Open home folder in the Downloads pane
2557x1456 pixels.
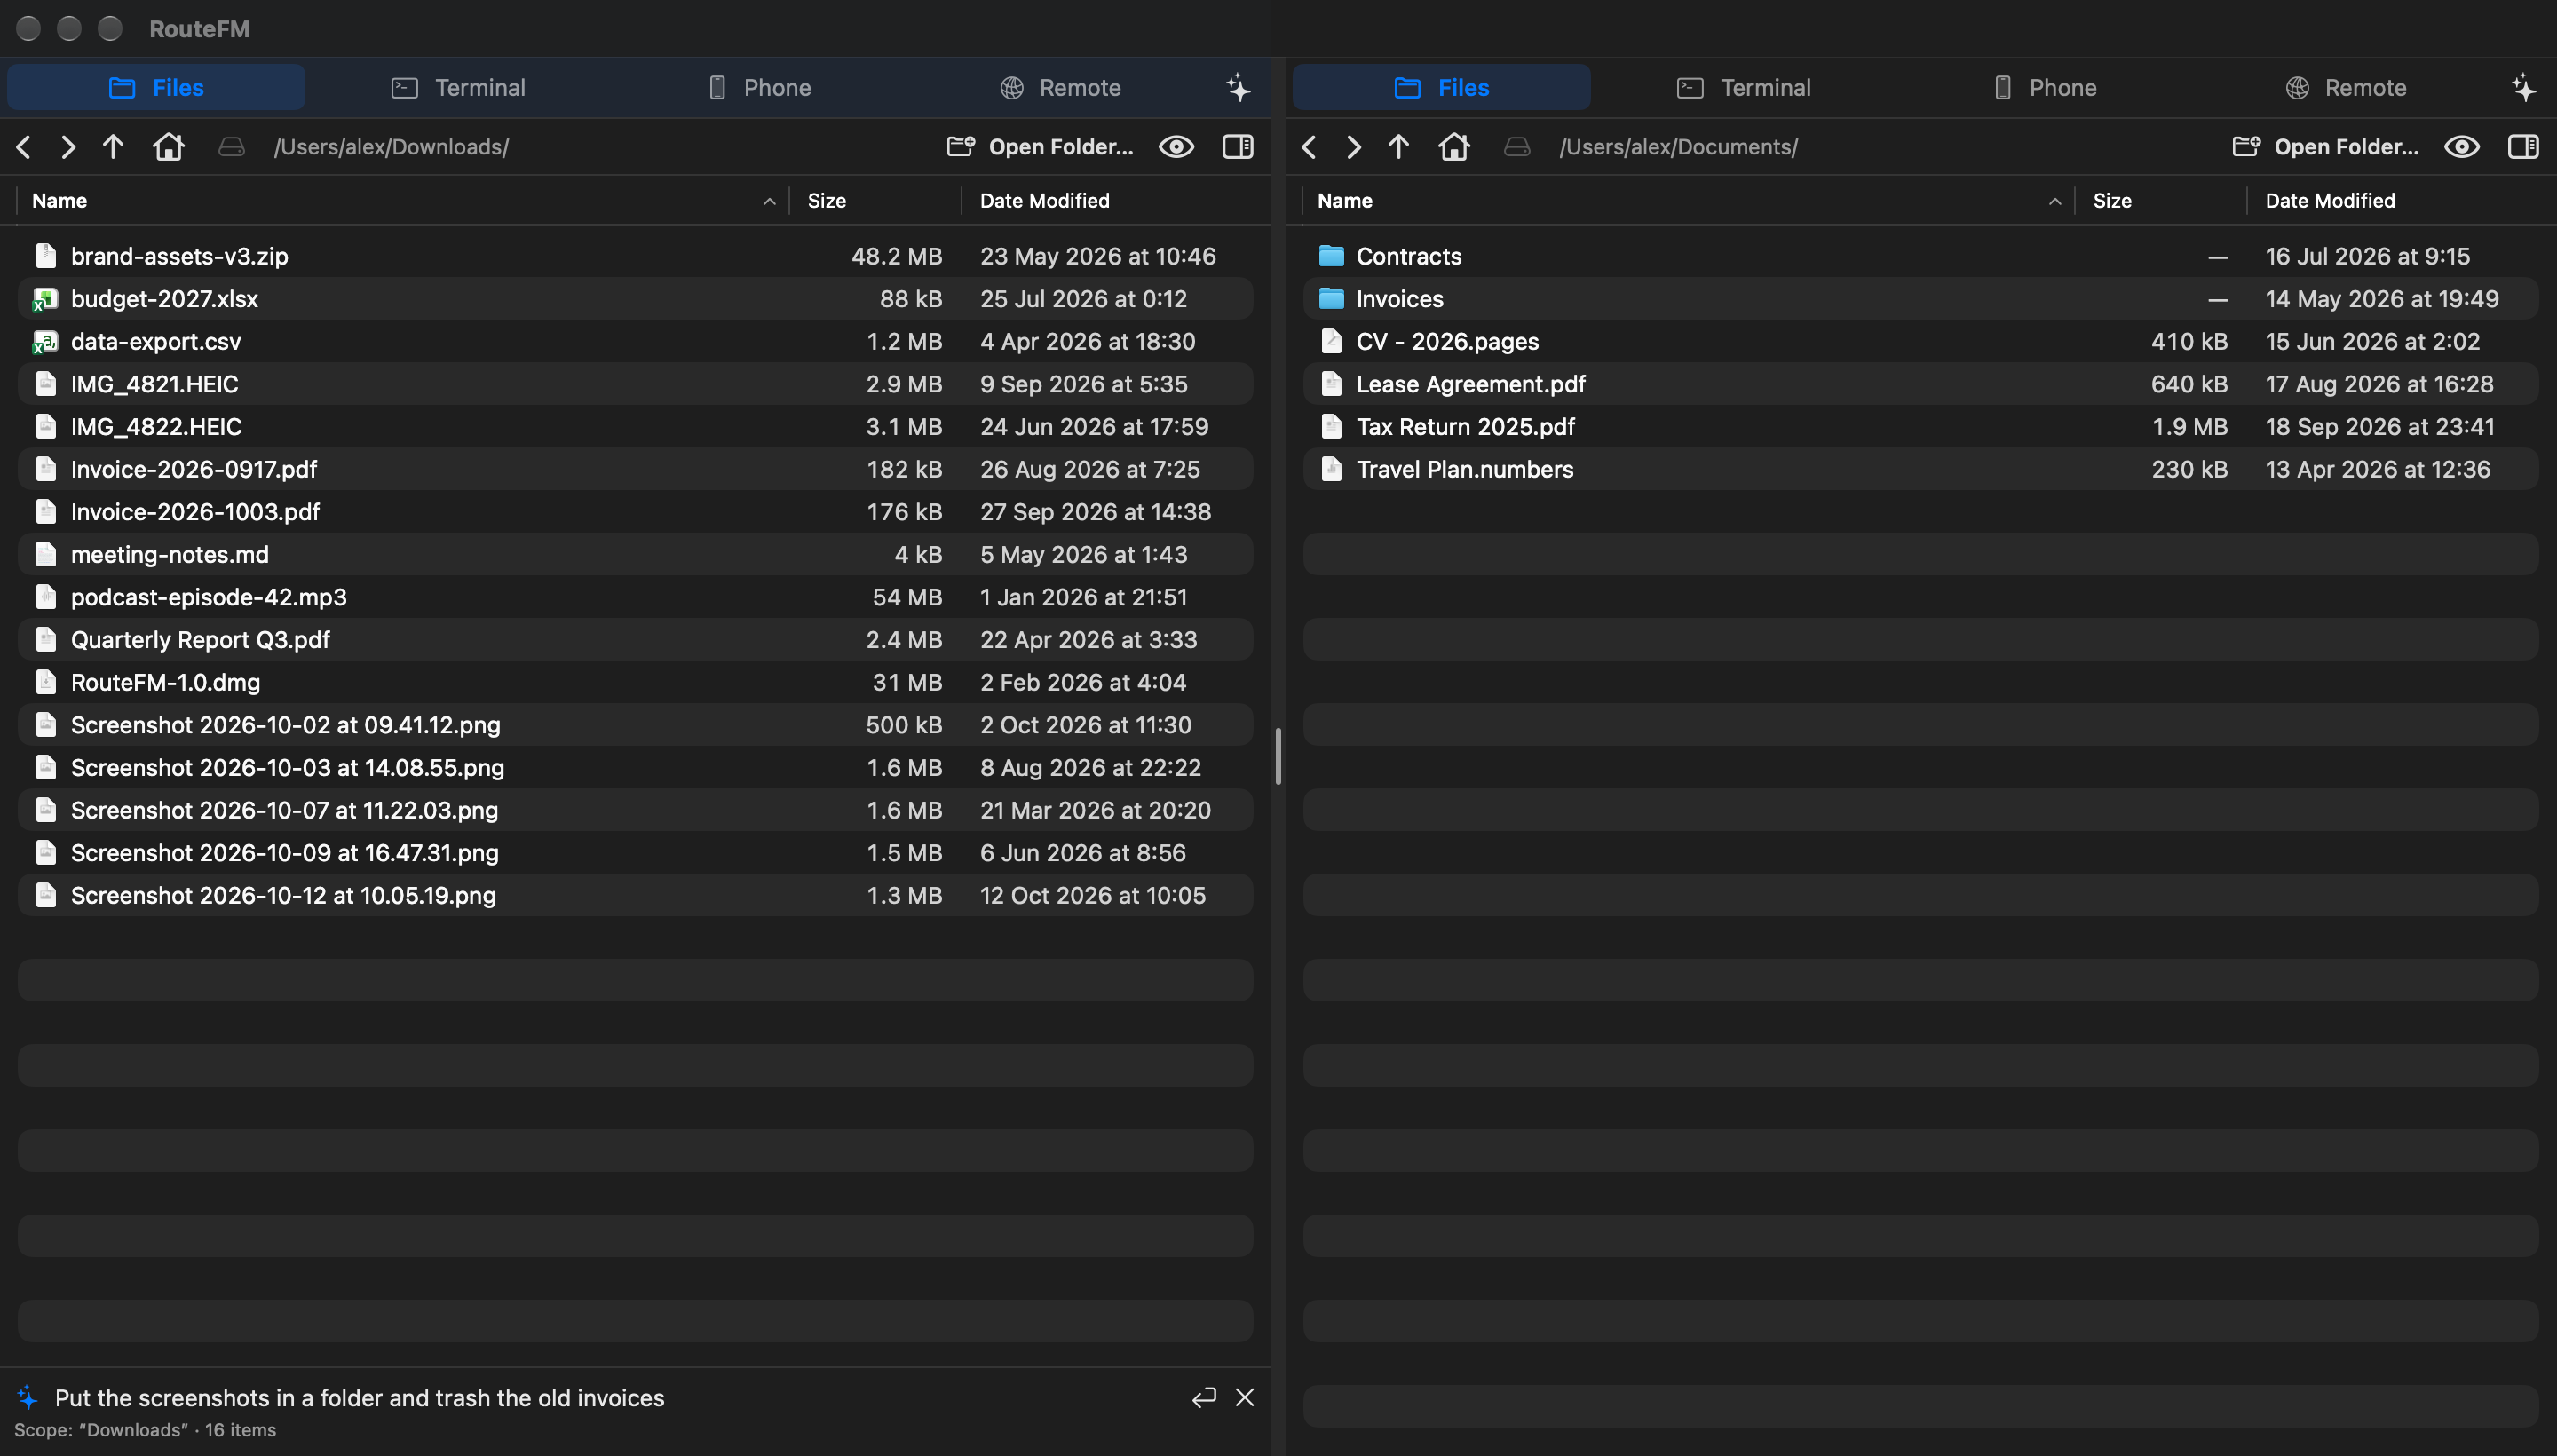(168, 147)
